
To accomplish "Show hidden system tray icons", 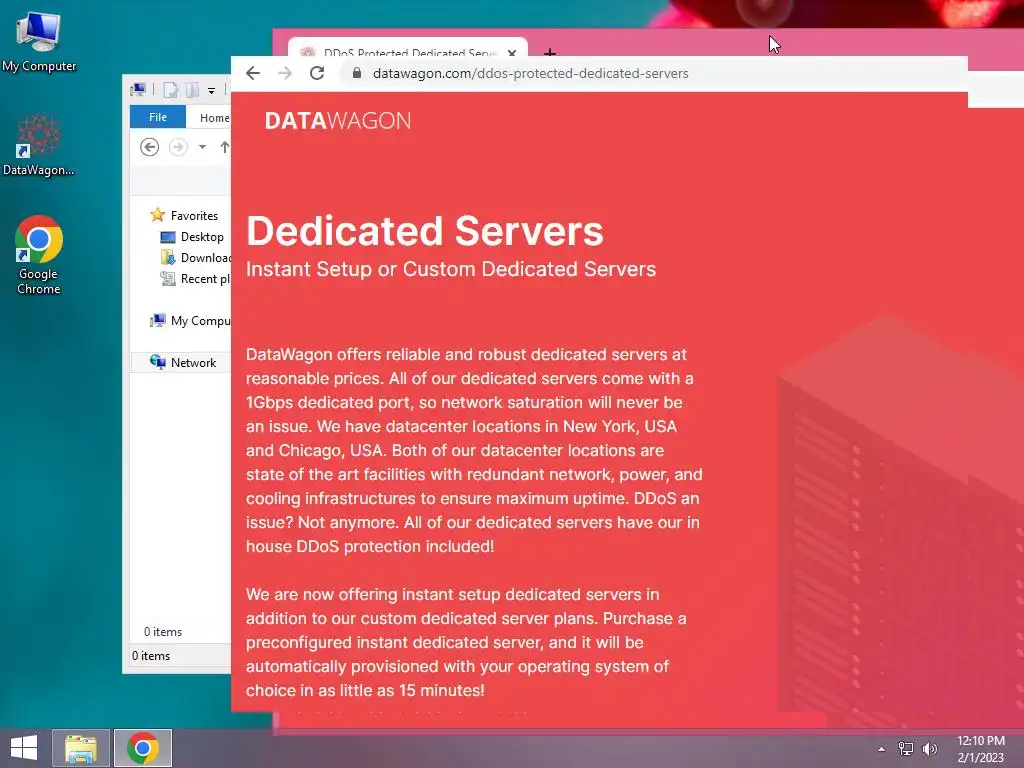I will click(x=882, y=749).
